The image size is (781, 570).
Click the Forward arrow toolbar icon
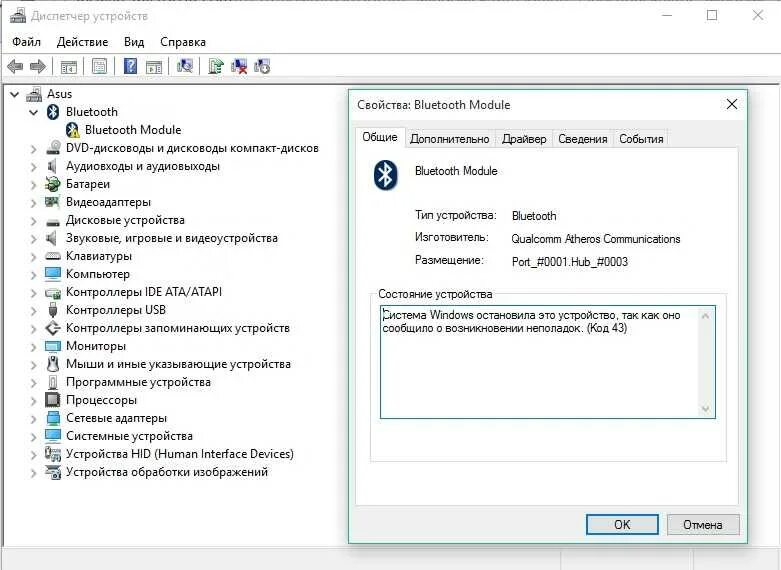[38, 66]
